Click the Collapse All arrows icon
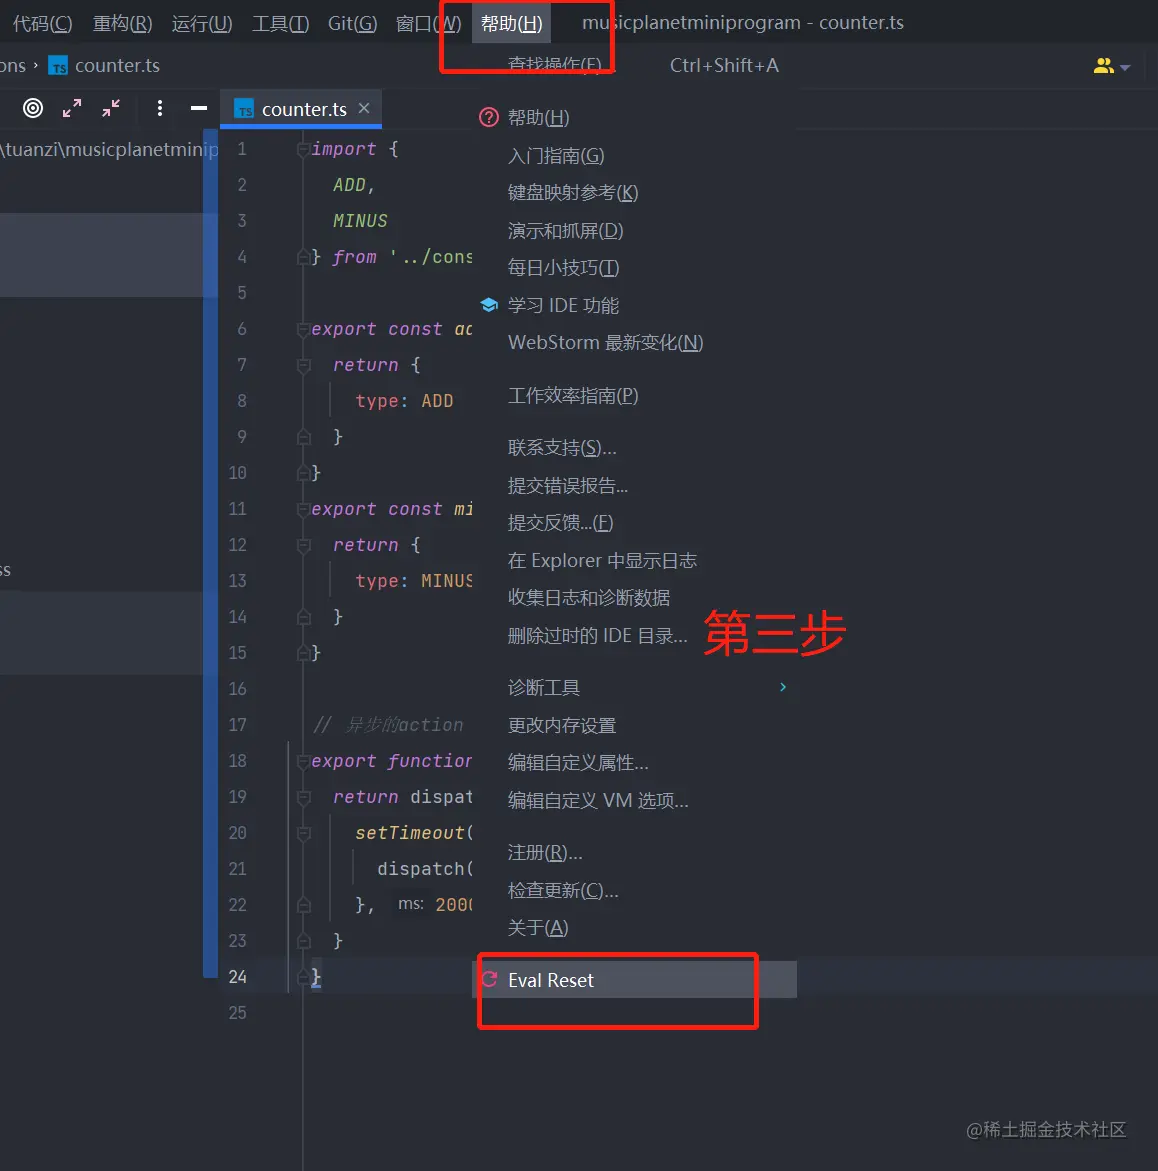1158x1171 pixels. (x=111, y=108)
